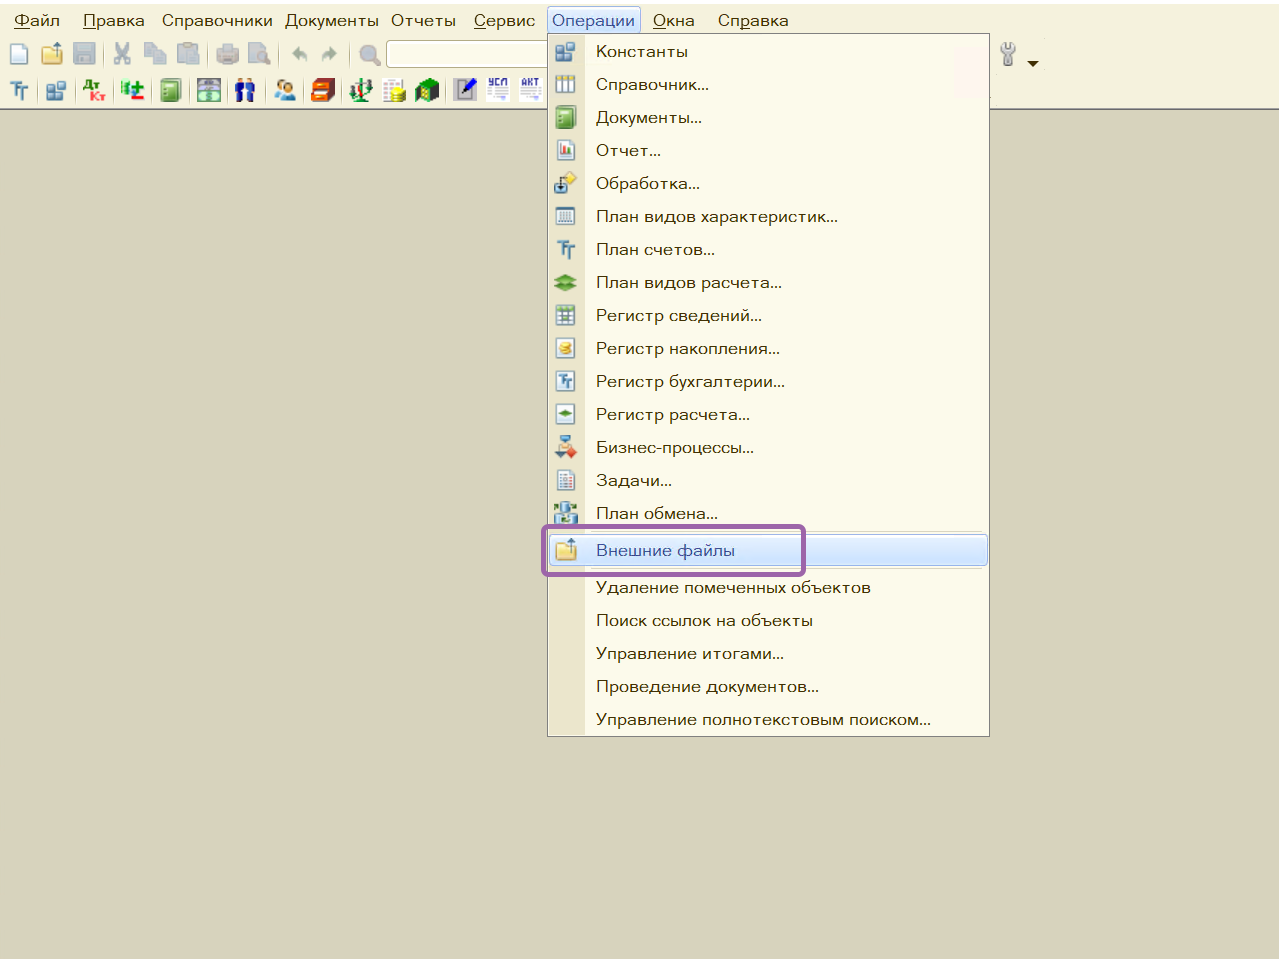
Task: Choose План счетов... from the menu
Action: (655, 250)
